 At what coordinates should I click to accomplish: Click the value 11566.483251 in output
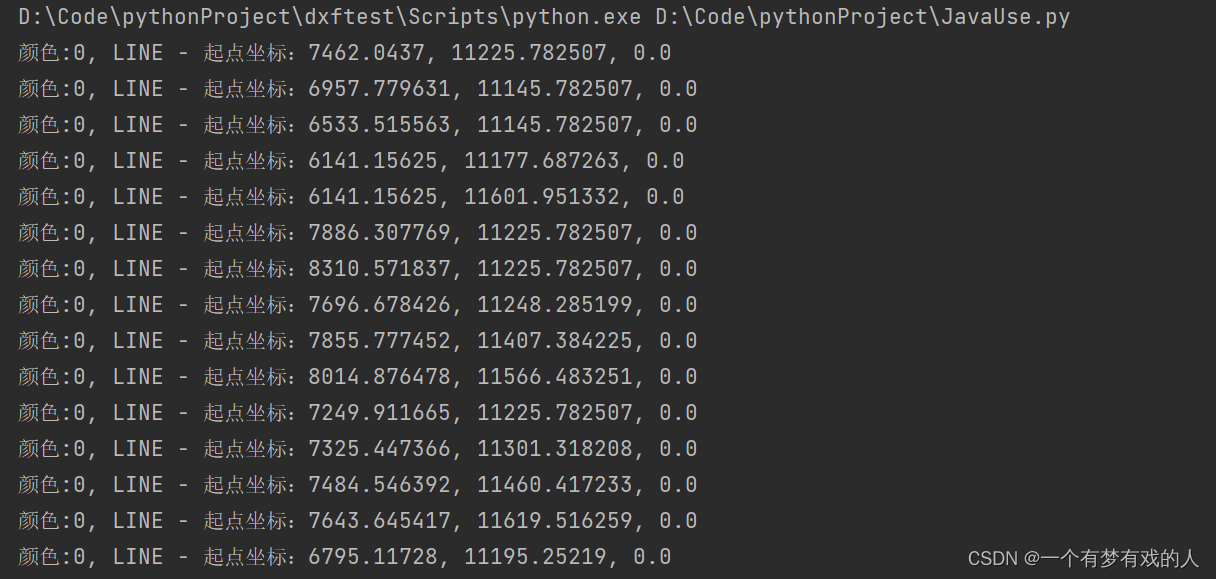pyautogui.click(x=554, y=377)
